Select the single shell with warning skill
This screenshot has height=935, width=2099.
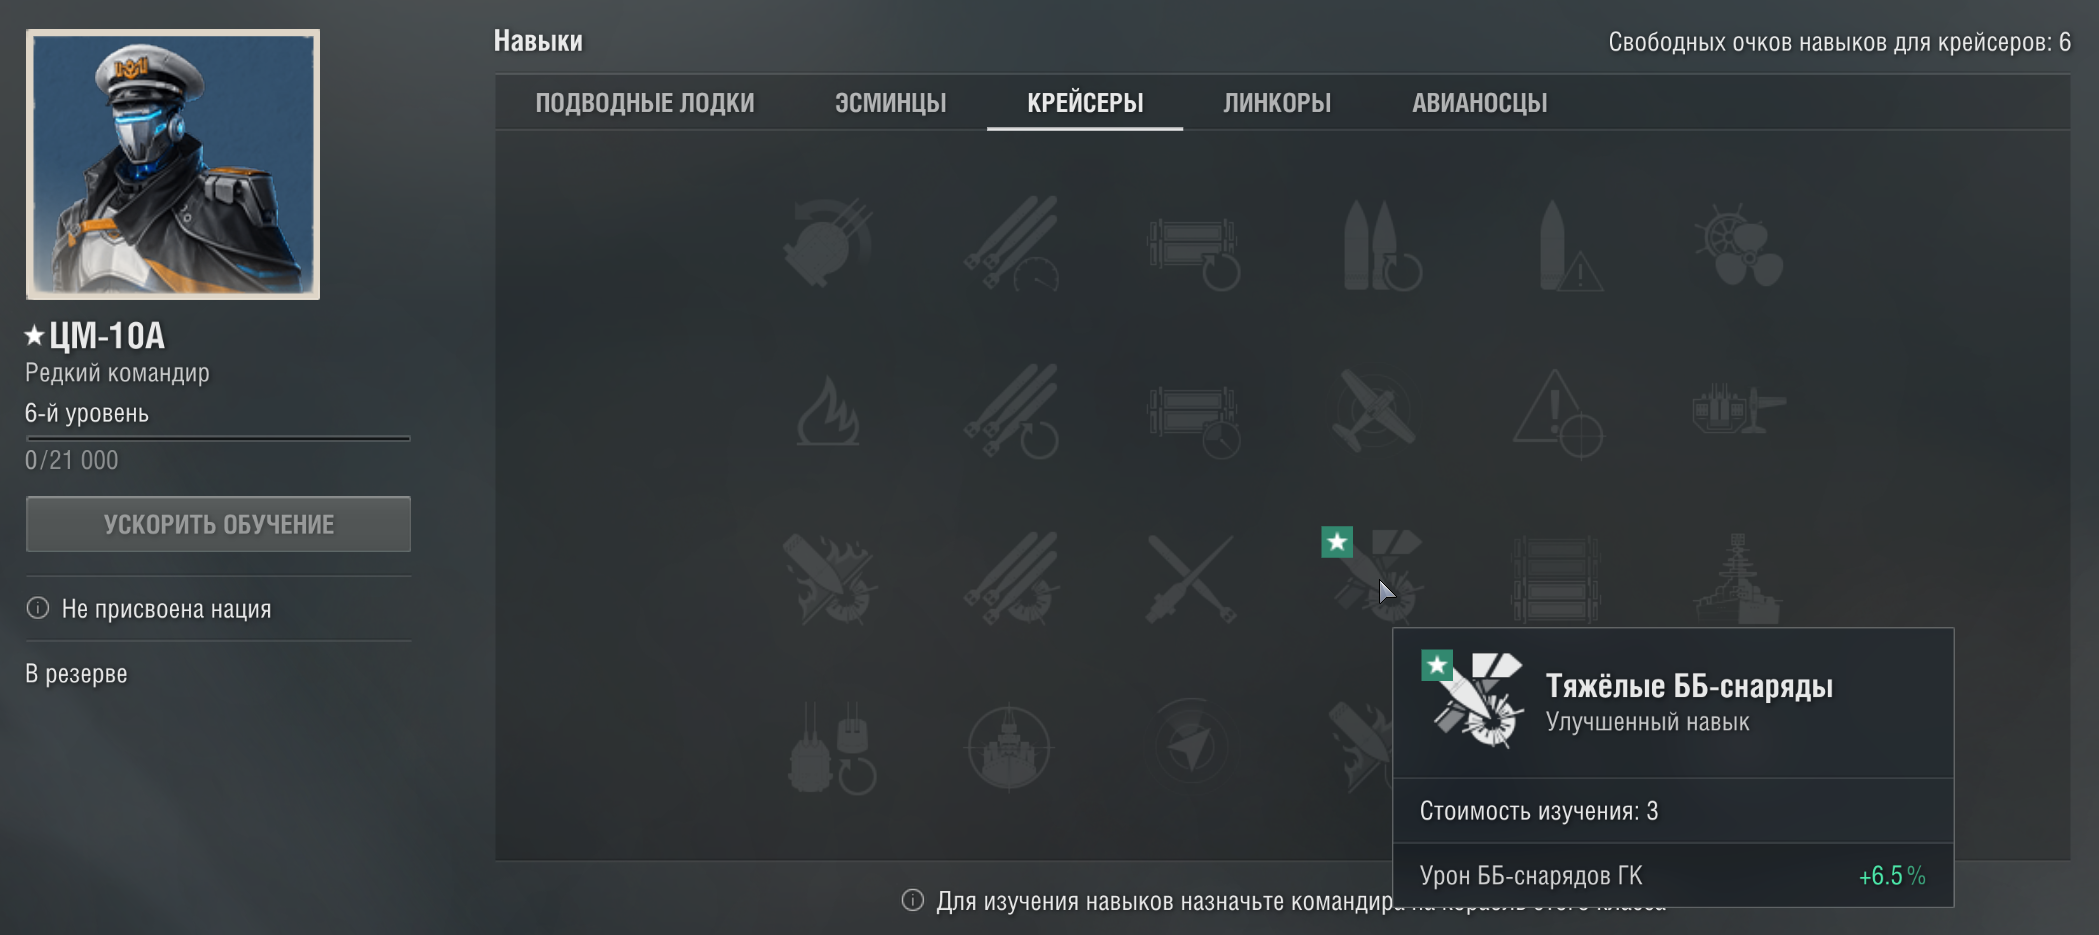(x=1566, y=246)
